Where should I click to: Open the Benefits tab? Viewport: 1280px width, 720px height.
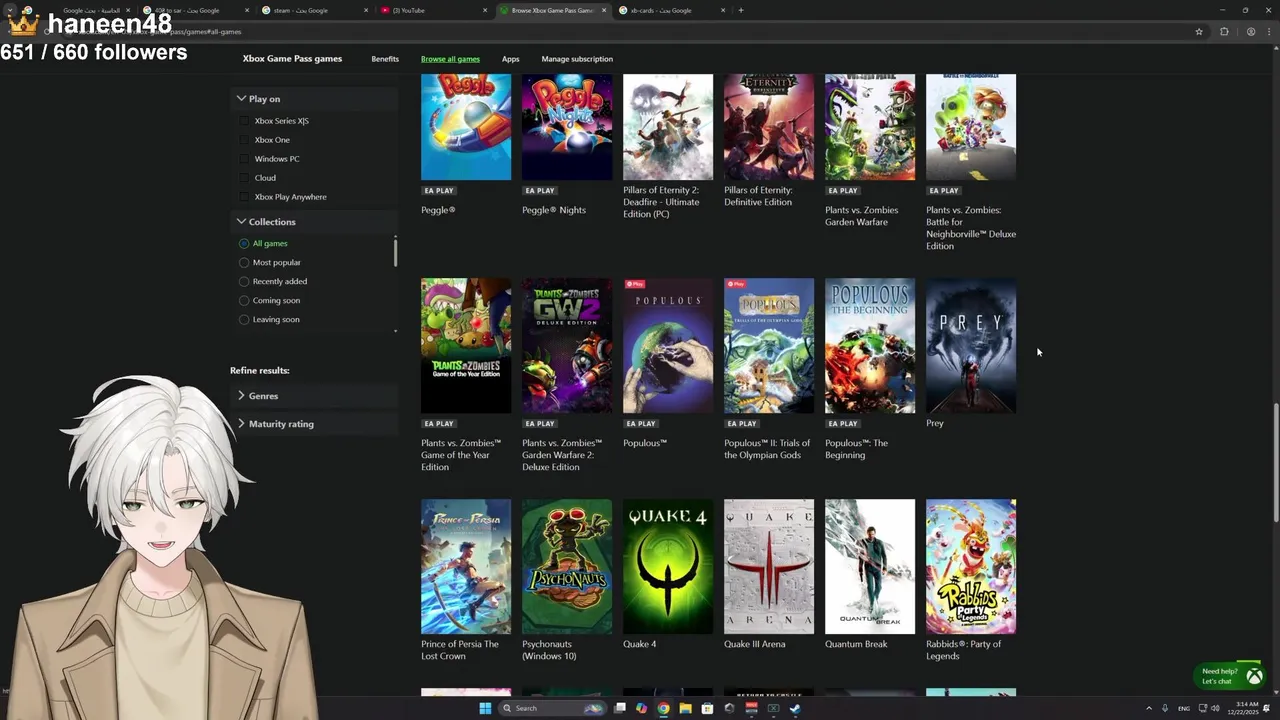(x=385, y=59)
